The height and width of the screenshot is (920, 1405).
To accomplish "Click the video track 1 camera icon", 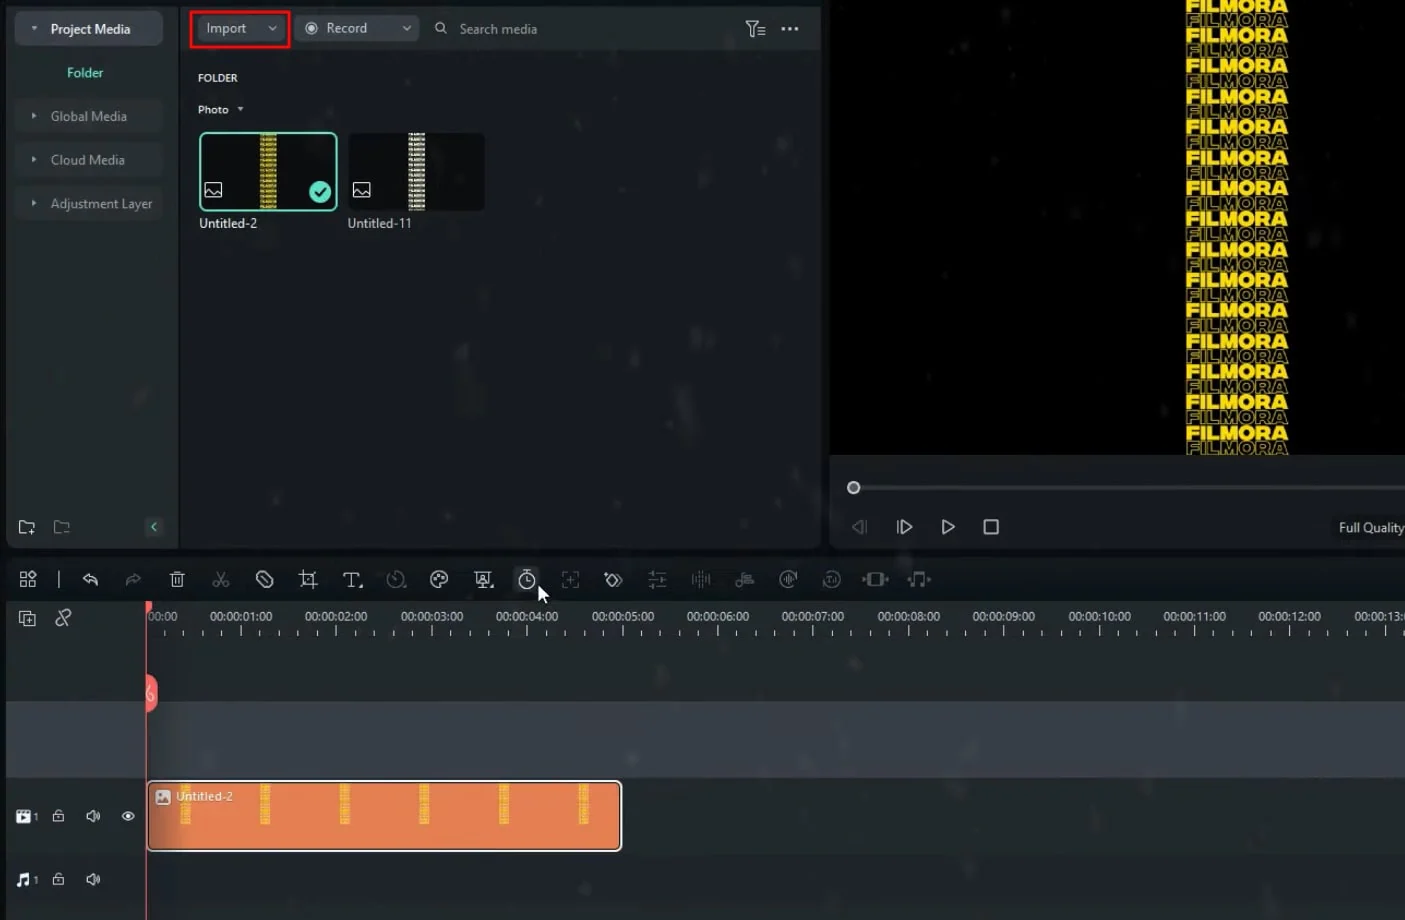I will 26,816.
